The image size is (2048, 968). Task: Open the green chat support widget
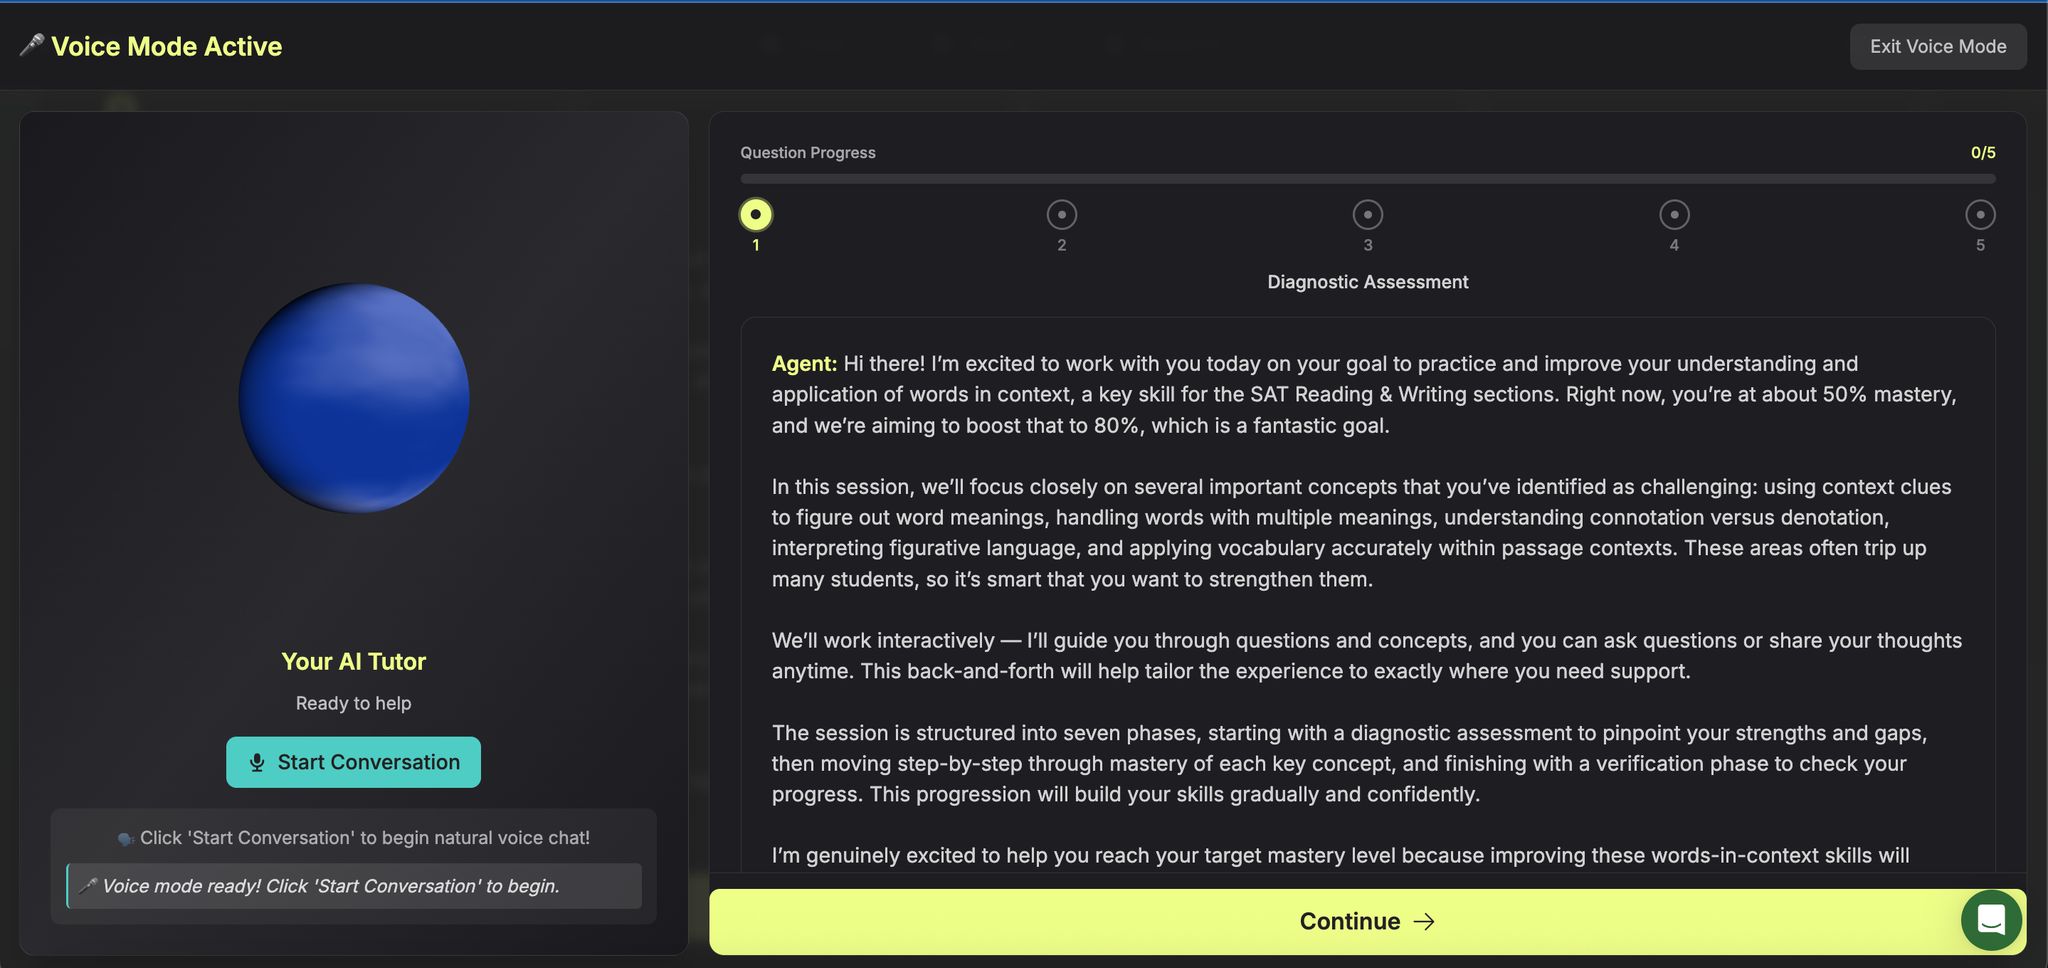coord(1990,920)
